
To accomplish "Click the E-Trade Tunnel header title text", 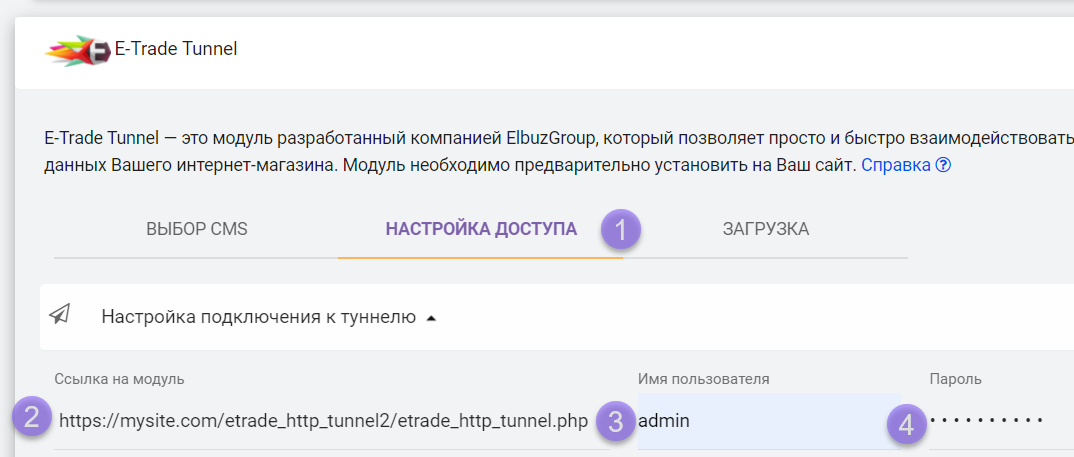I will pos(176,49).
